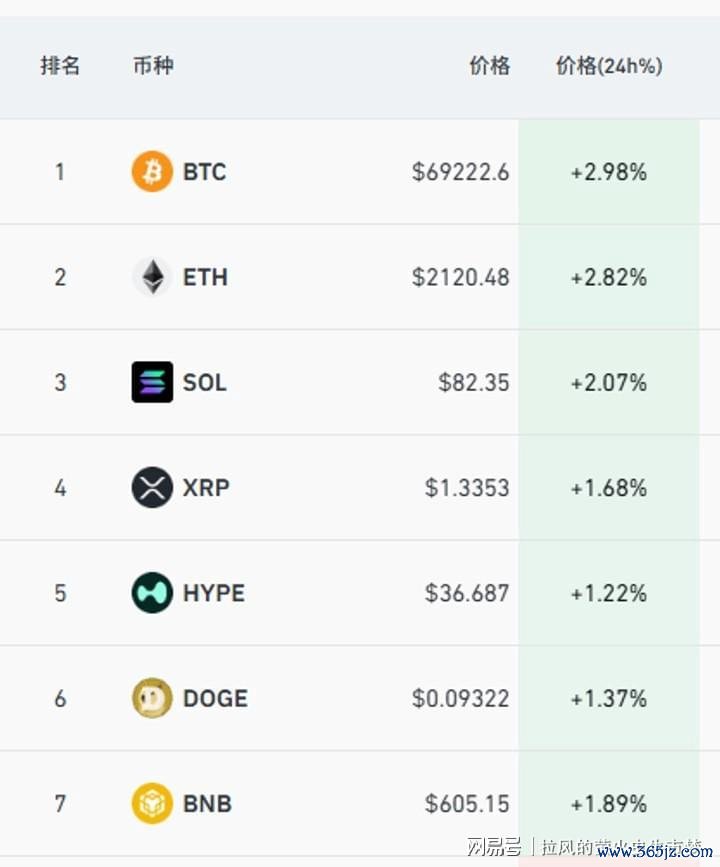
Task: Click the BTC +2.98% change cell
Action: click(609, 172)
